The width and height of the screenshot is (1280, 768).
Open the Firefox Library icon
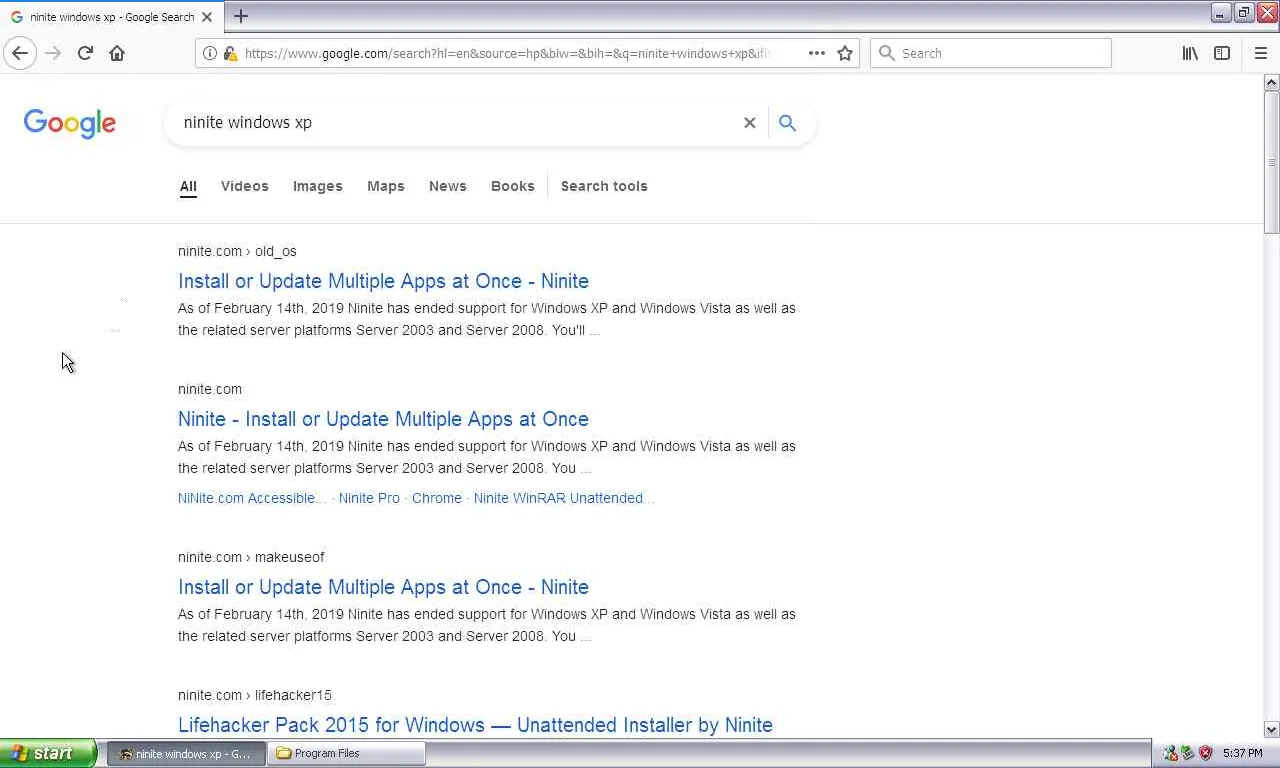(1190, 53)
